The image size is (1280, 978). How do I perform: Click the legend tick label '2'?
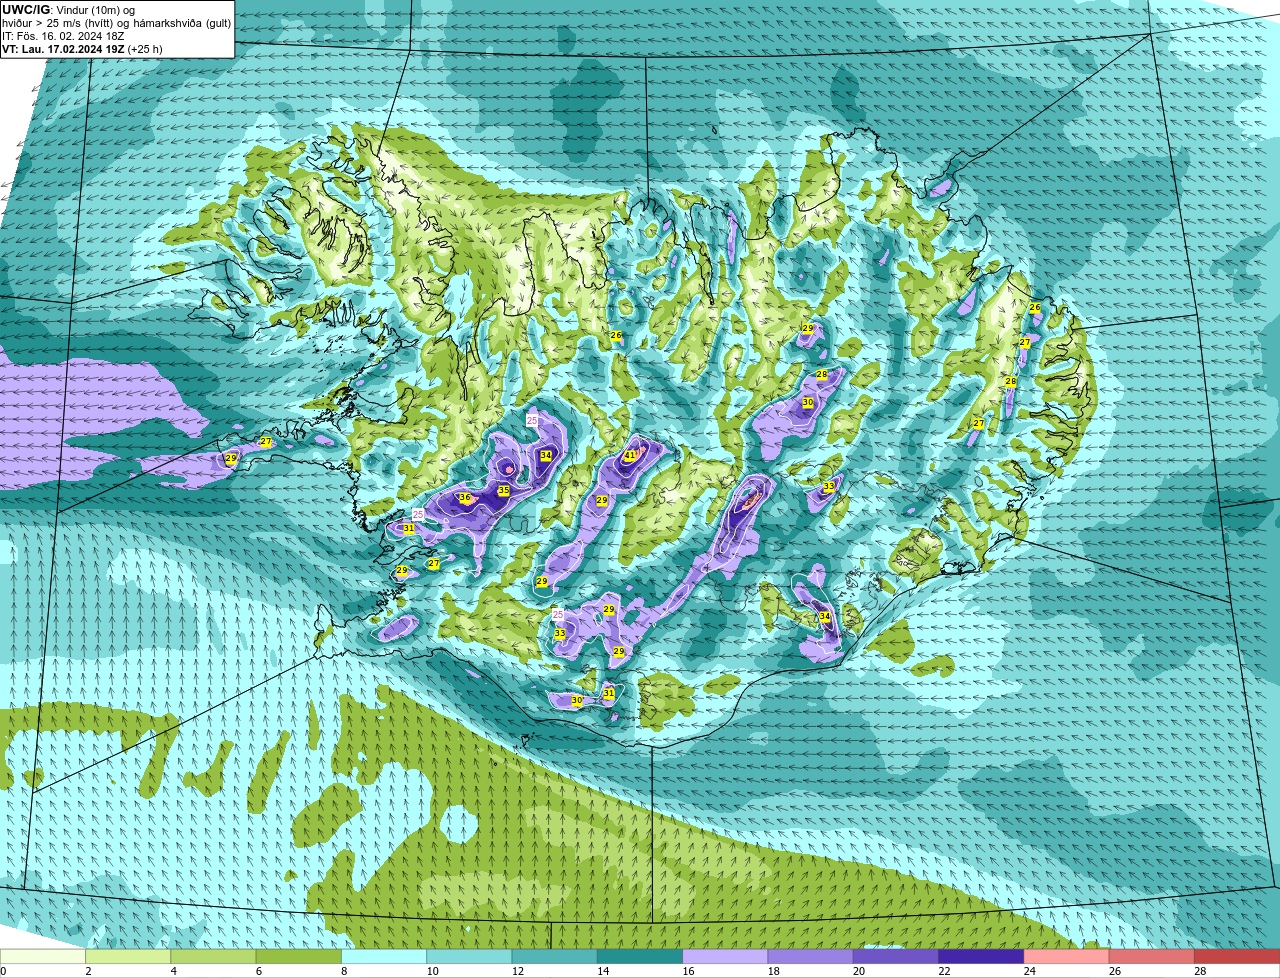(x=88, y=971)
